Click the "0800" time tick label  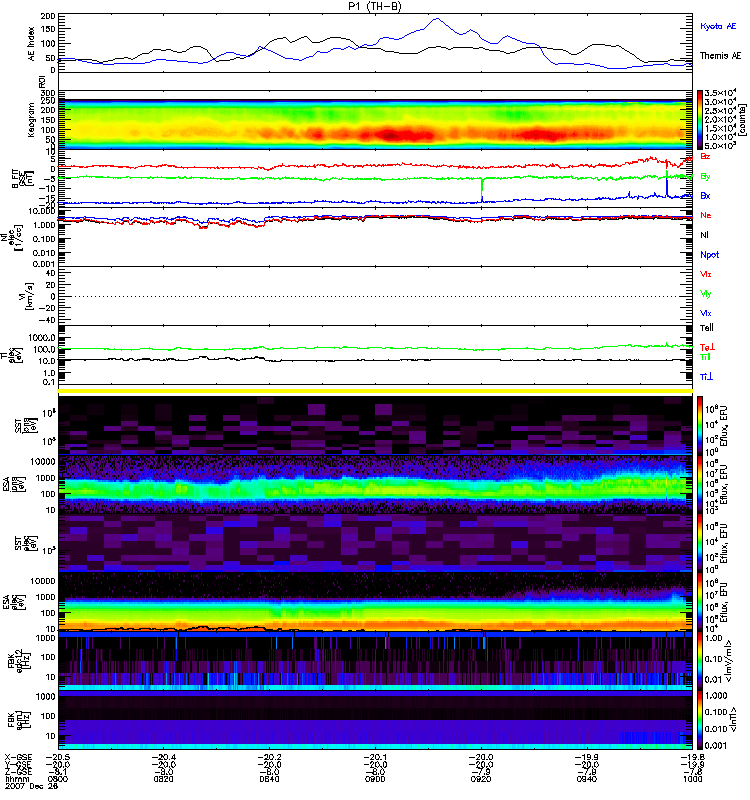[x=58, y=779]
